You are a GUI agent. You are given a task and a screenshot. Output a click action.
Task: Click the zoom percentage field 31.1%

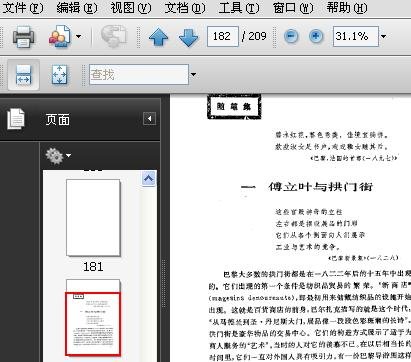point(356,36)
